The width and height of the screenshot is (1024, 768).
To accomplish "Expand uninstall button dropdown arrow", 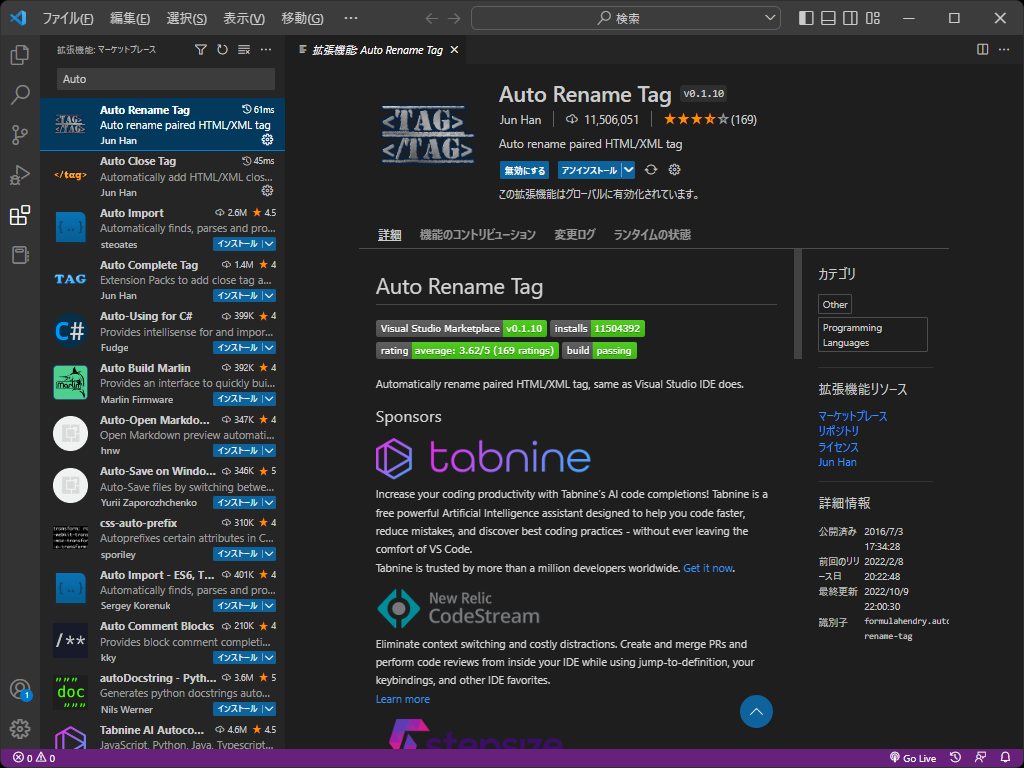I will pyautogui.click(x=628, y=170).
